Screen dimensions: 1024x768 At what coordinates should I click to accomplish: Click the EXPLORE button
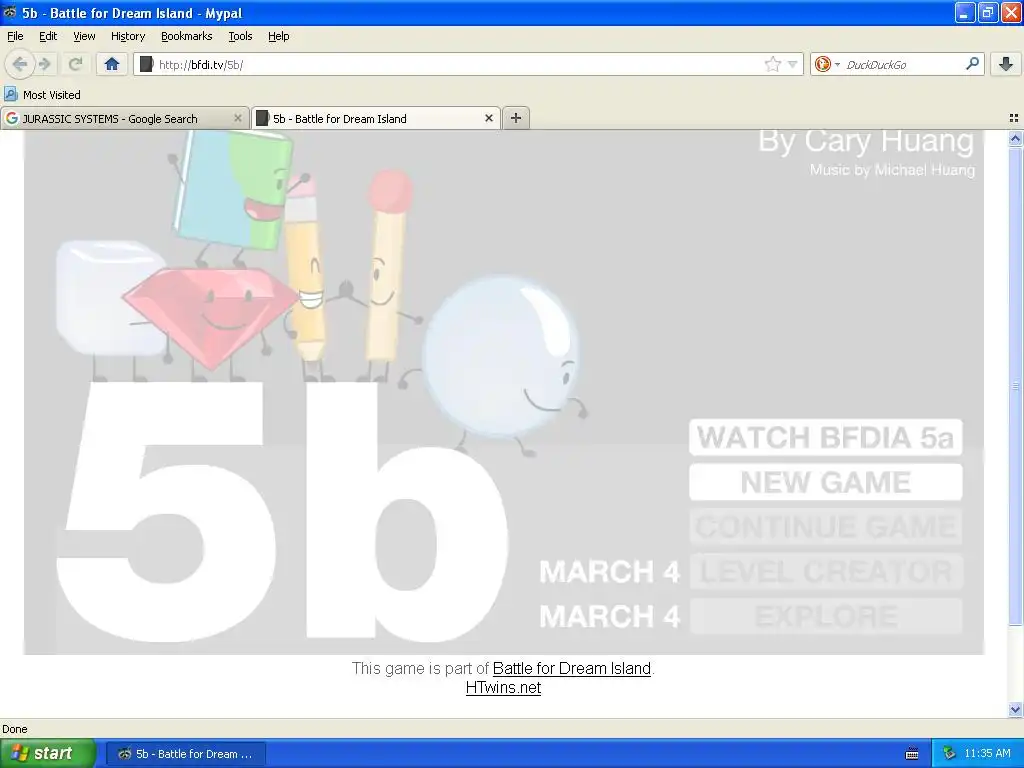coord(825,616)
